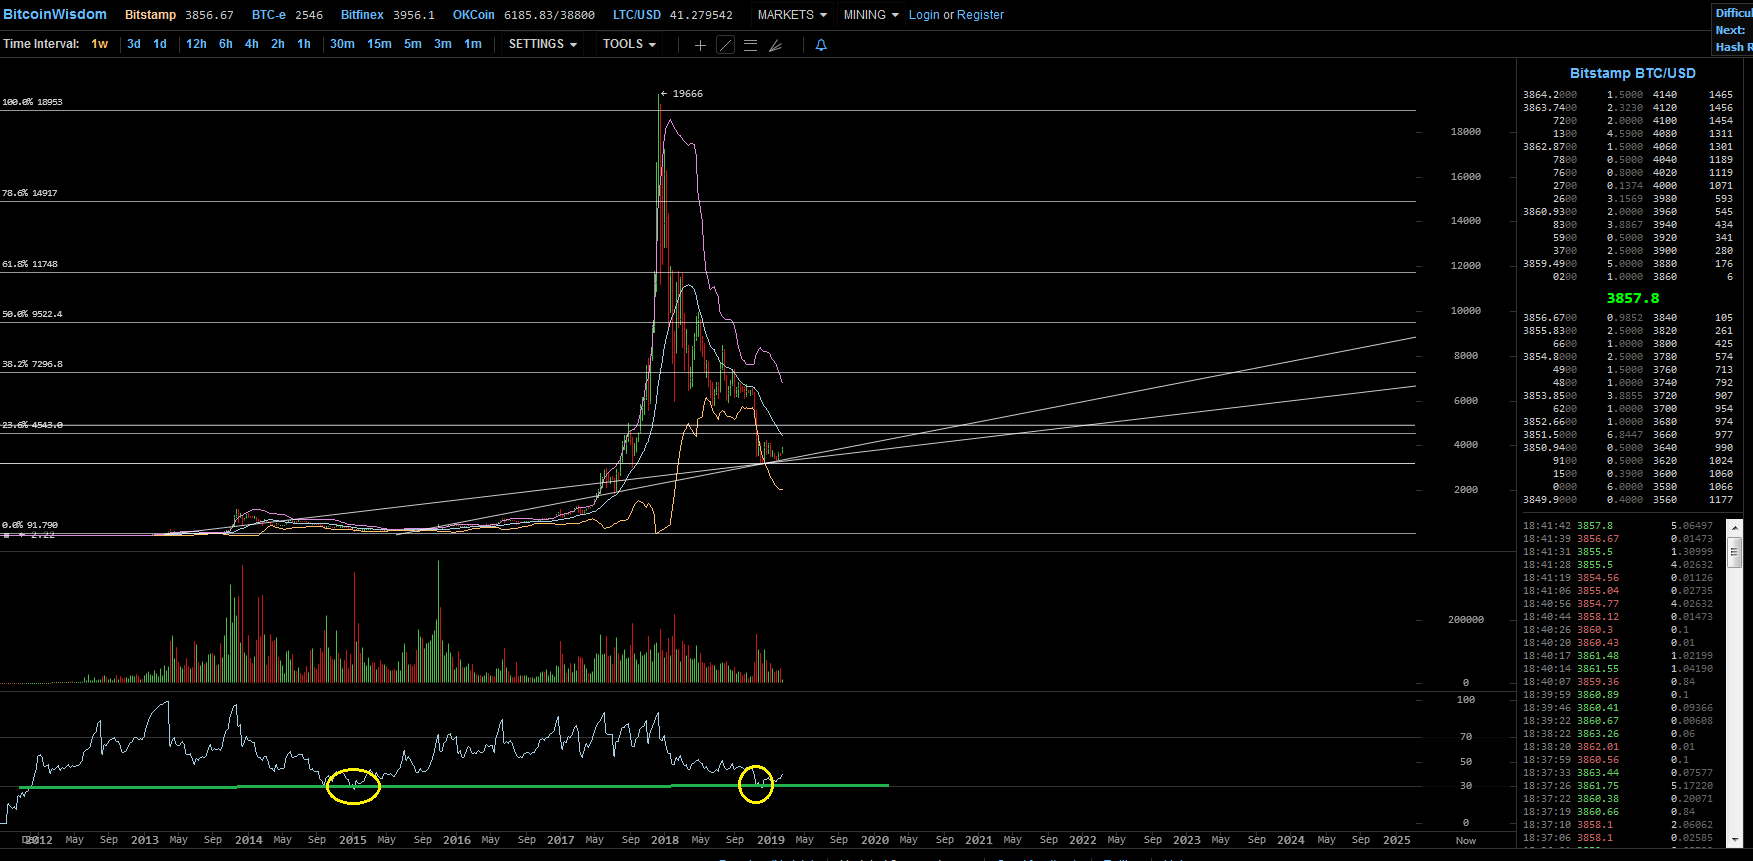Select the horizontal lines drawing tool
Image resolution: width=1753 pixels, height=861 pixels.
[x=750, y=45]
